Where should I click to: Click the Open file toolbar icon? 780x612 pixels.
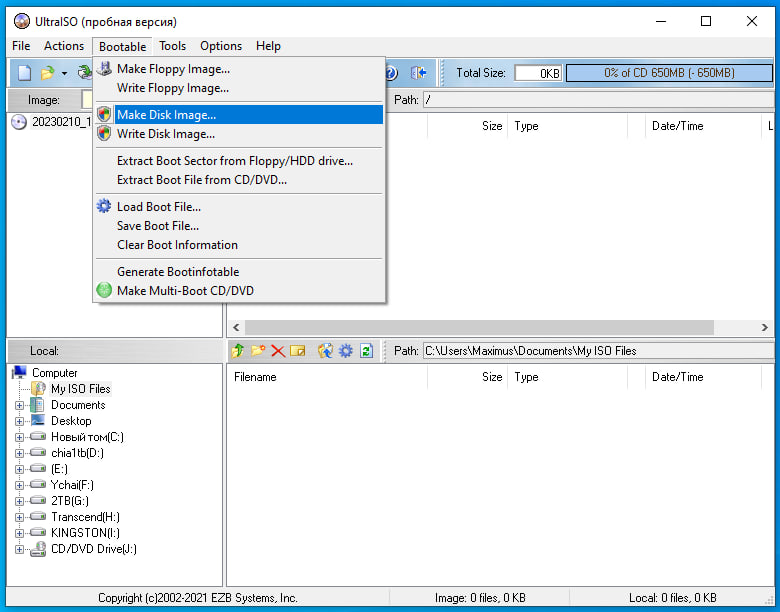pyautogui.click(x=47, y=73)
